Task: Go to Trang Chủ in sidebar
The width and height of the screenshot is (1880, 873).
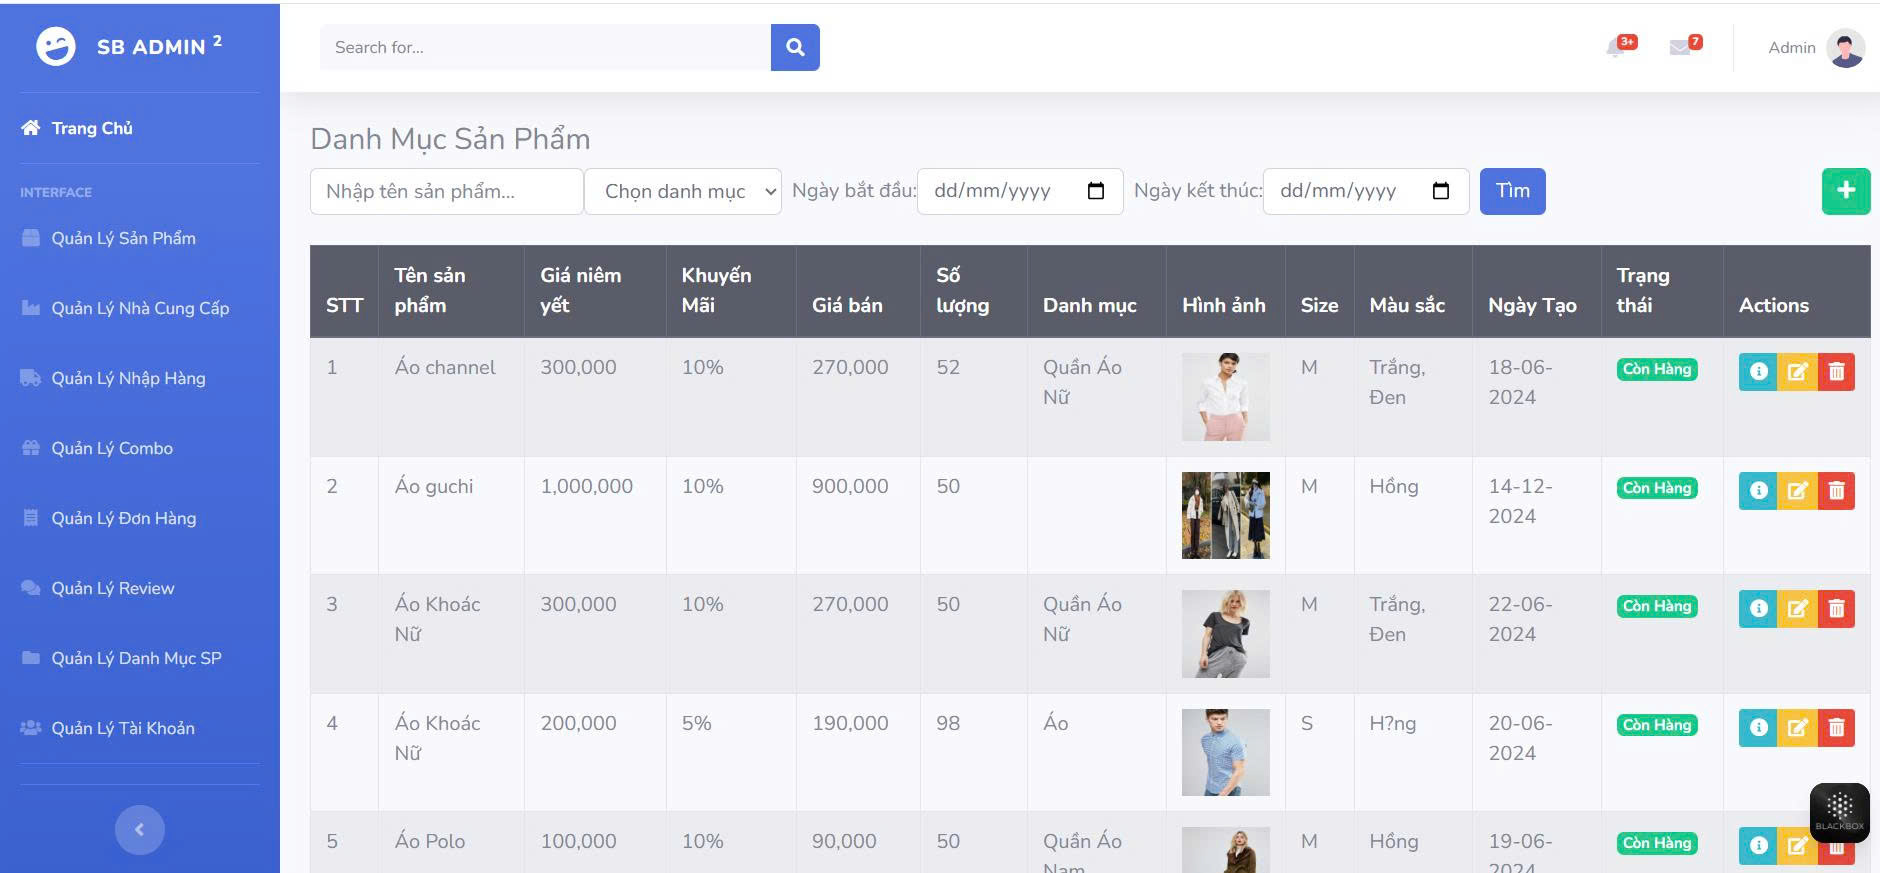Action: tap(92, 128)
